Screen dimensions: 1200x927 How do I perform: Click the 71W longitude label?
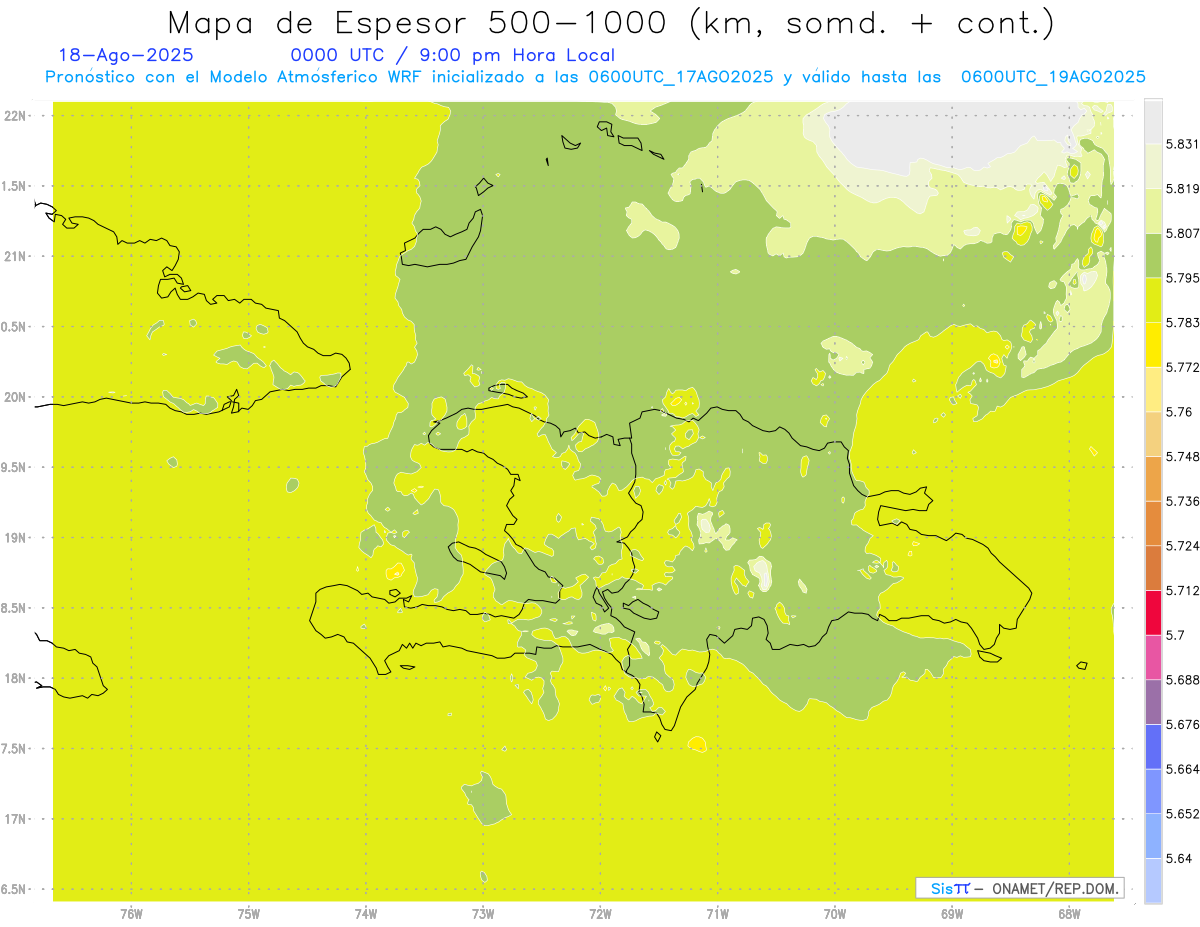[x=717, y=914]
